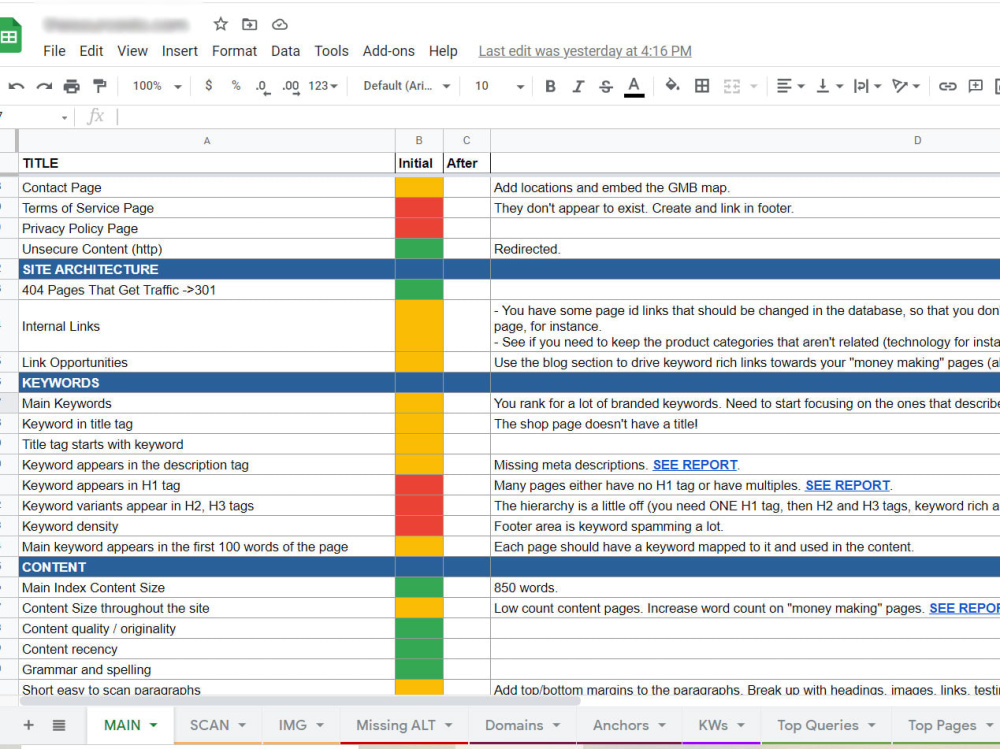Open the Horizontal align dropdown

[x=790, y=85]
